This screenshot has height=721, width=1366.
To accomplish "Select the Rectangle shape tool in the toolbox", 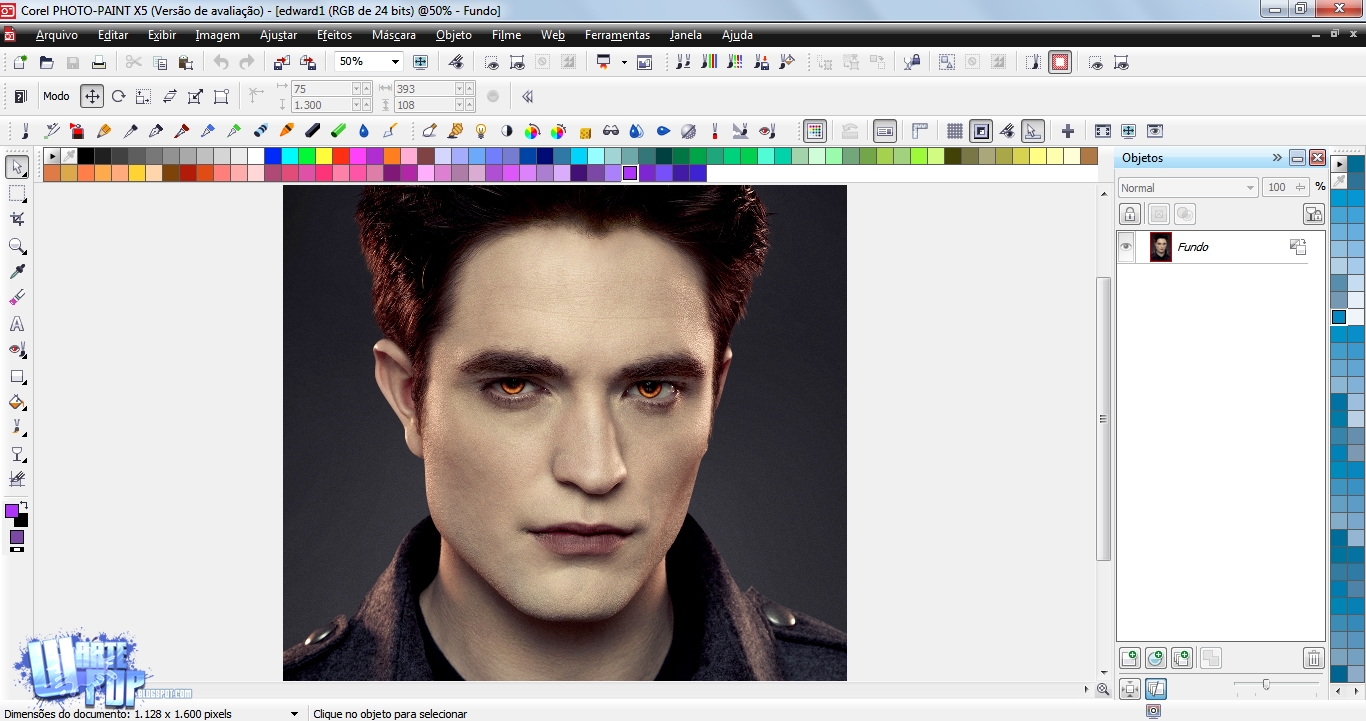I will 17,377.
